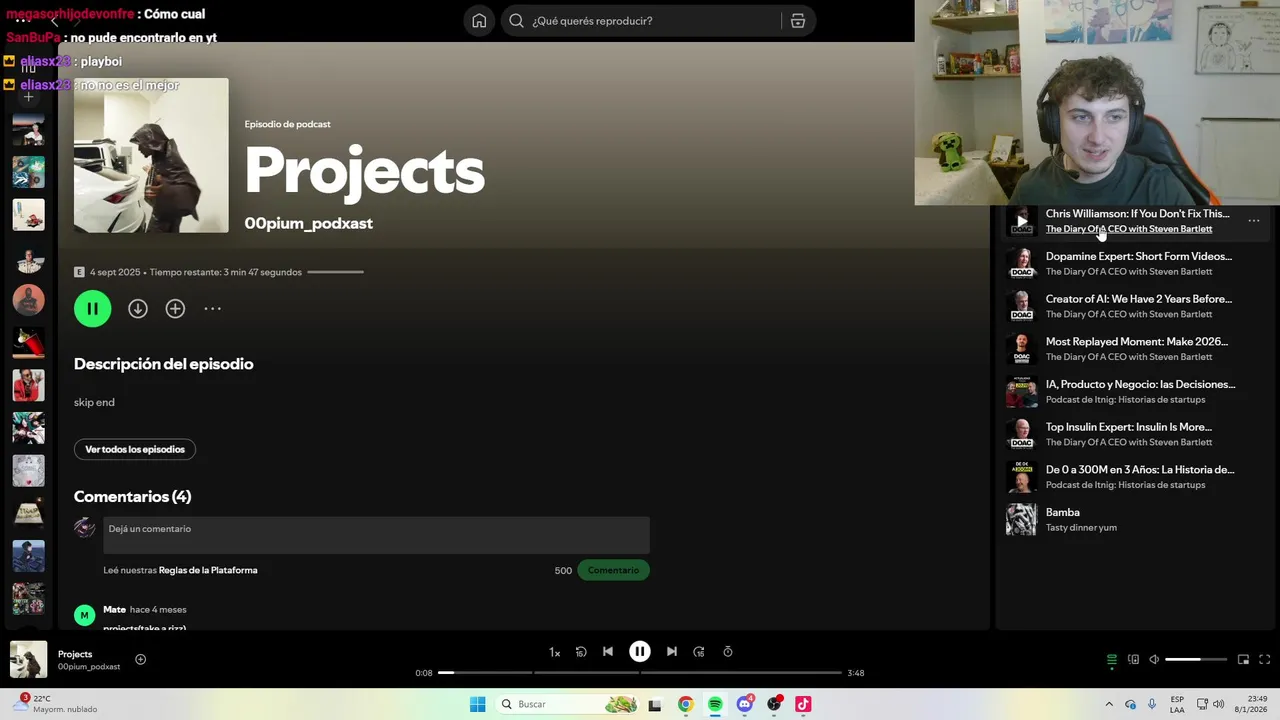Viewport: 1280px width, 720px height.
Task: Select 'Top Insulin Expert: Insulin Is More...' item
Action: [x=1137, y=434]
